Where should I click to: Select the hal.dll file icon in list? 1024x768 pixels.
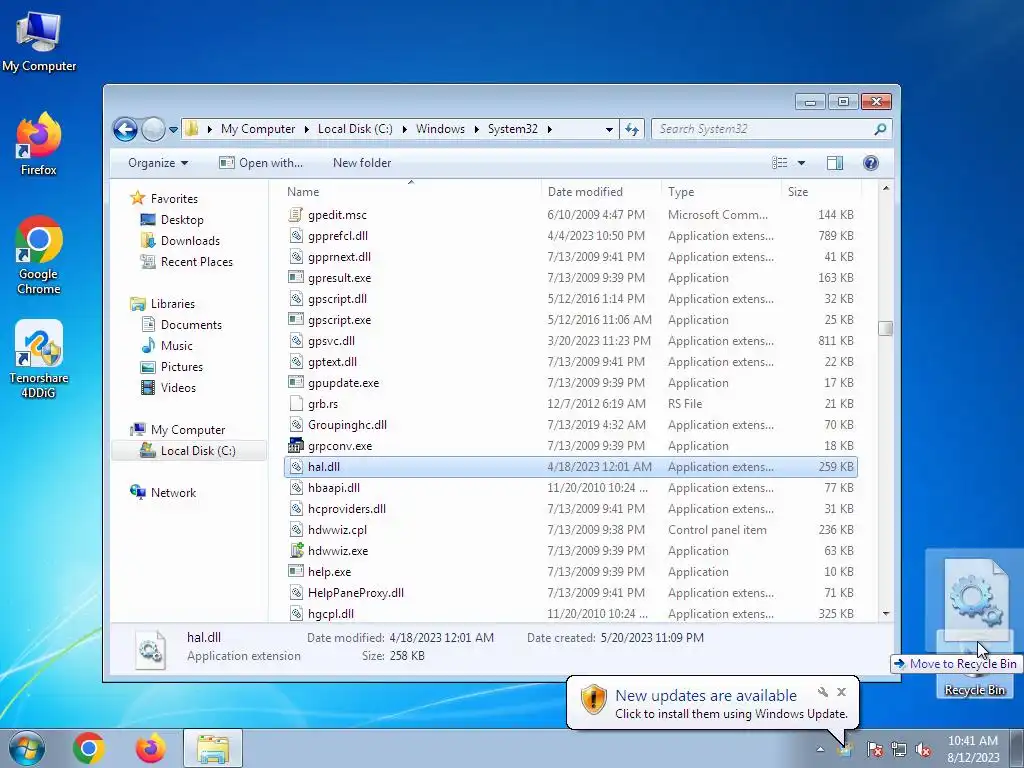coord(296,466)
